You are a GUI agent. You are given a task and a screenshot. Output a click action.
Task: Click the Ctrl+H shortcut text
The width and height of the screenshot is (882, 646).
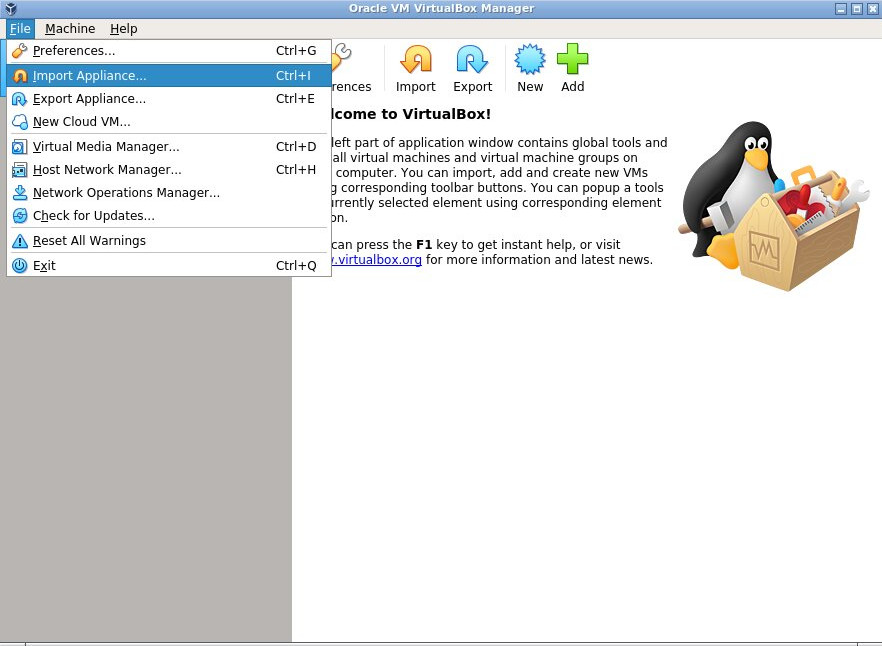click(296, 170)
